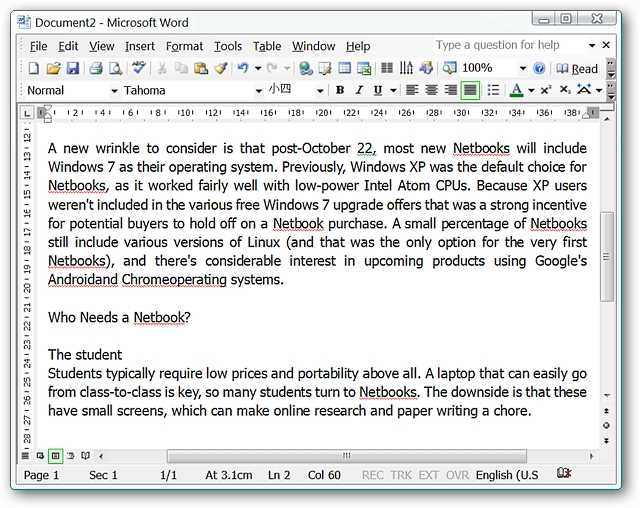The image size is (640, 508).
Task: Align text left
Action: point(412,90)
